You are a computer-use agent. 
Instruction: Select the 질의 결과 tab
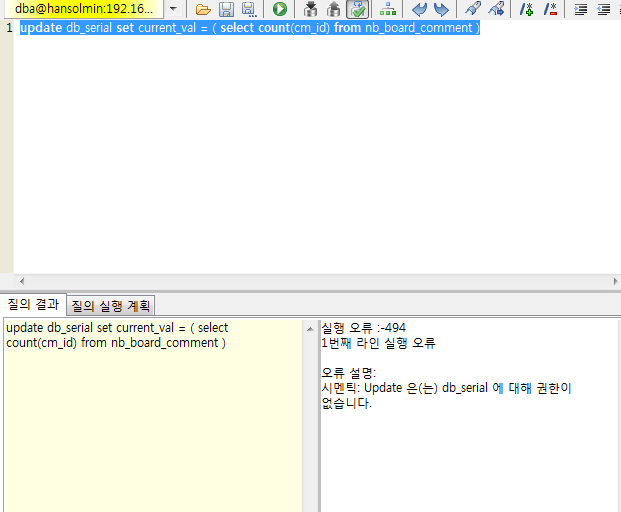pyautogui.click(x=33, y=305)
